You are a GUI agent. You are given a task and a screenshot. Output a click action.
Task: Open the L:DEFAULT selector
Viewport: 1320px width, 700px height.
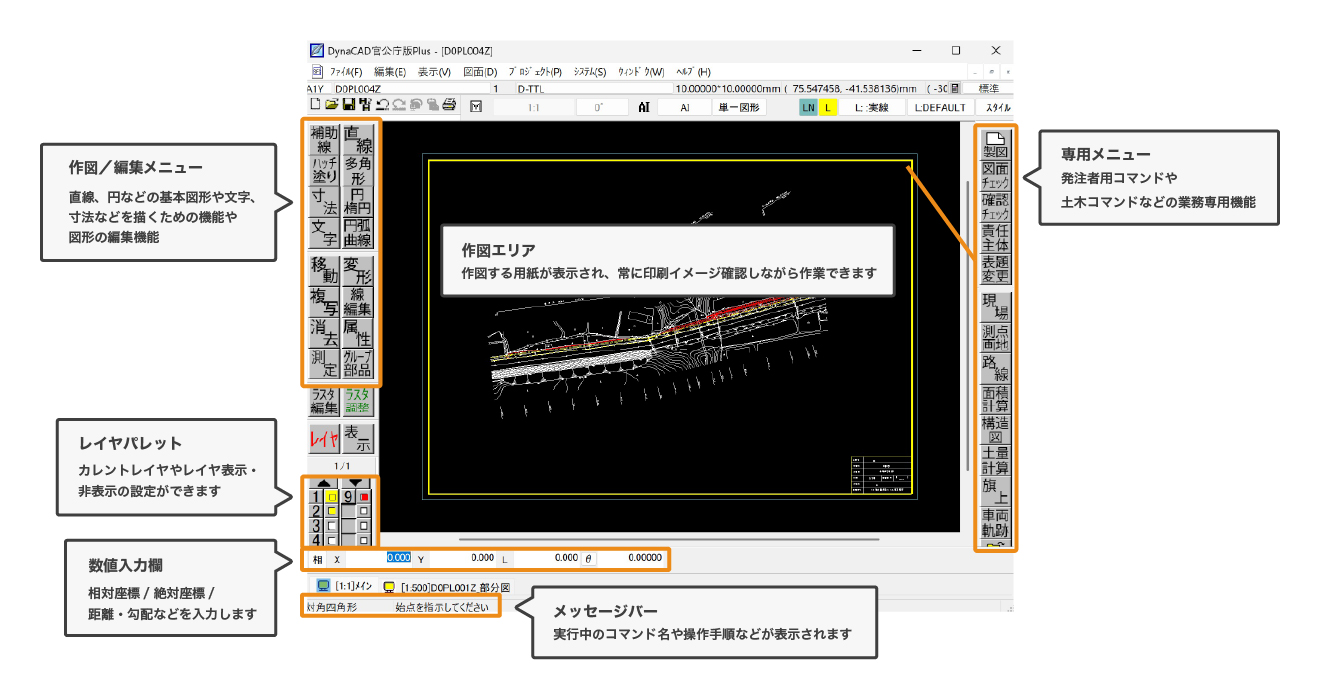pos(941,108)
